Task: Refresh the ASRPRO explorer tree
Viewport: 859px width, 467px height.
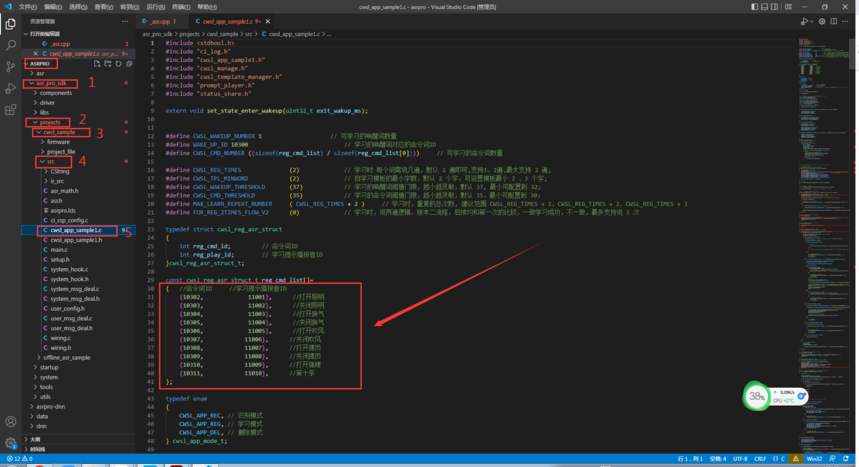Action: pyautogui.click(x=118, y=64)
